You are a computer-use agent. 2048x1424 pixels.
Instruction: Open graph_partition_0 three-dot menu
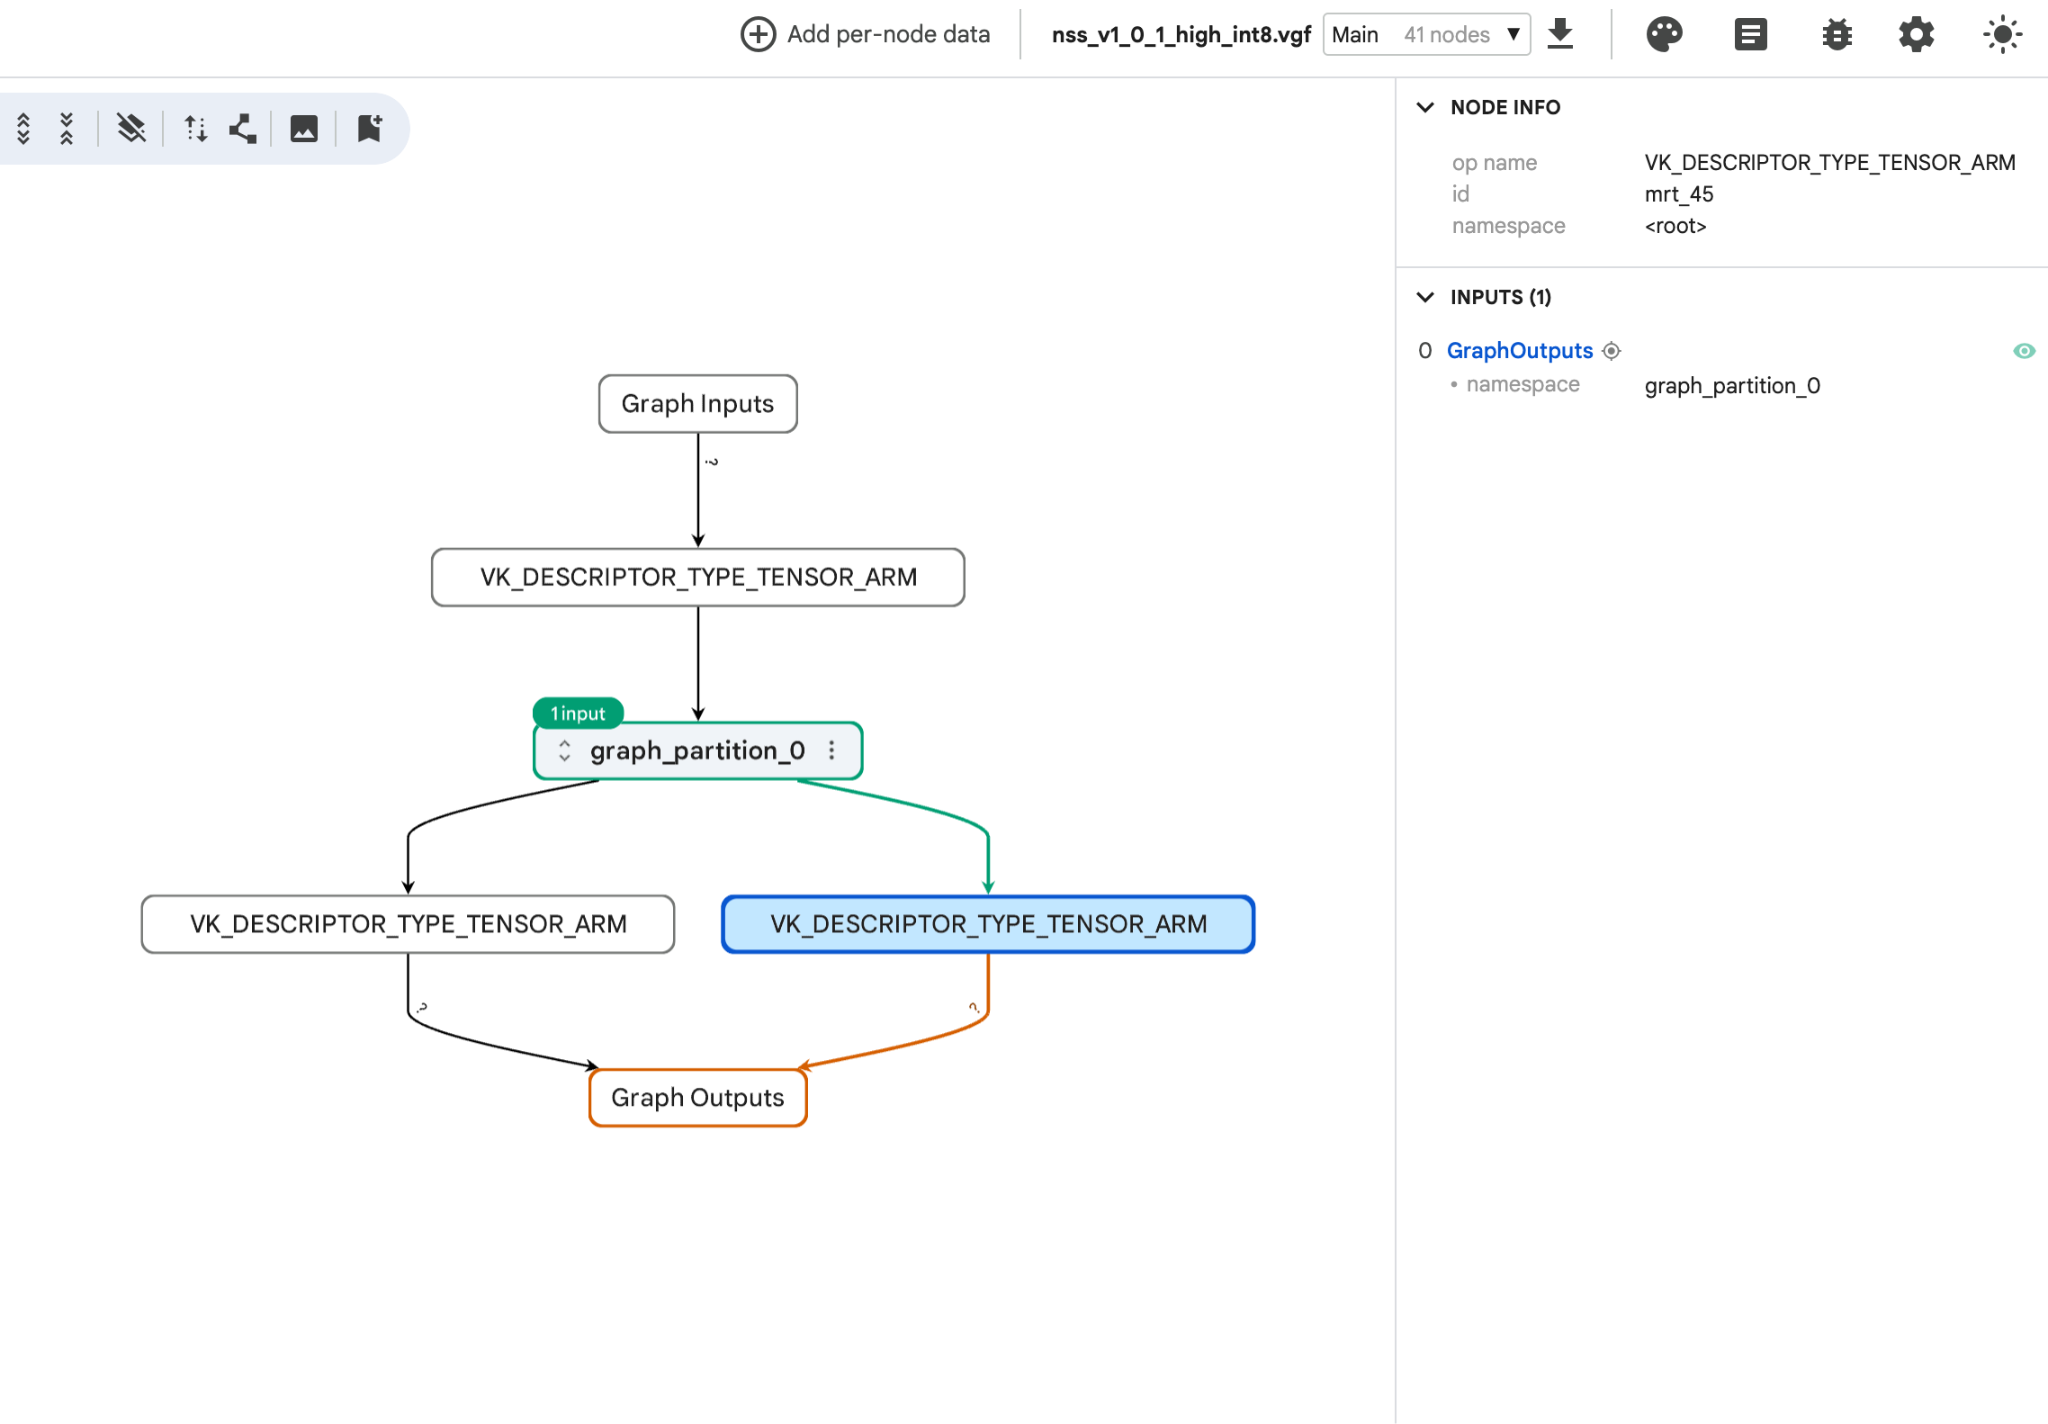832,751
